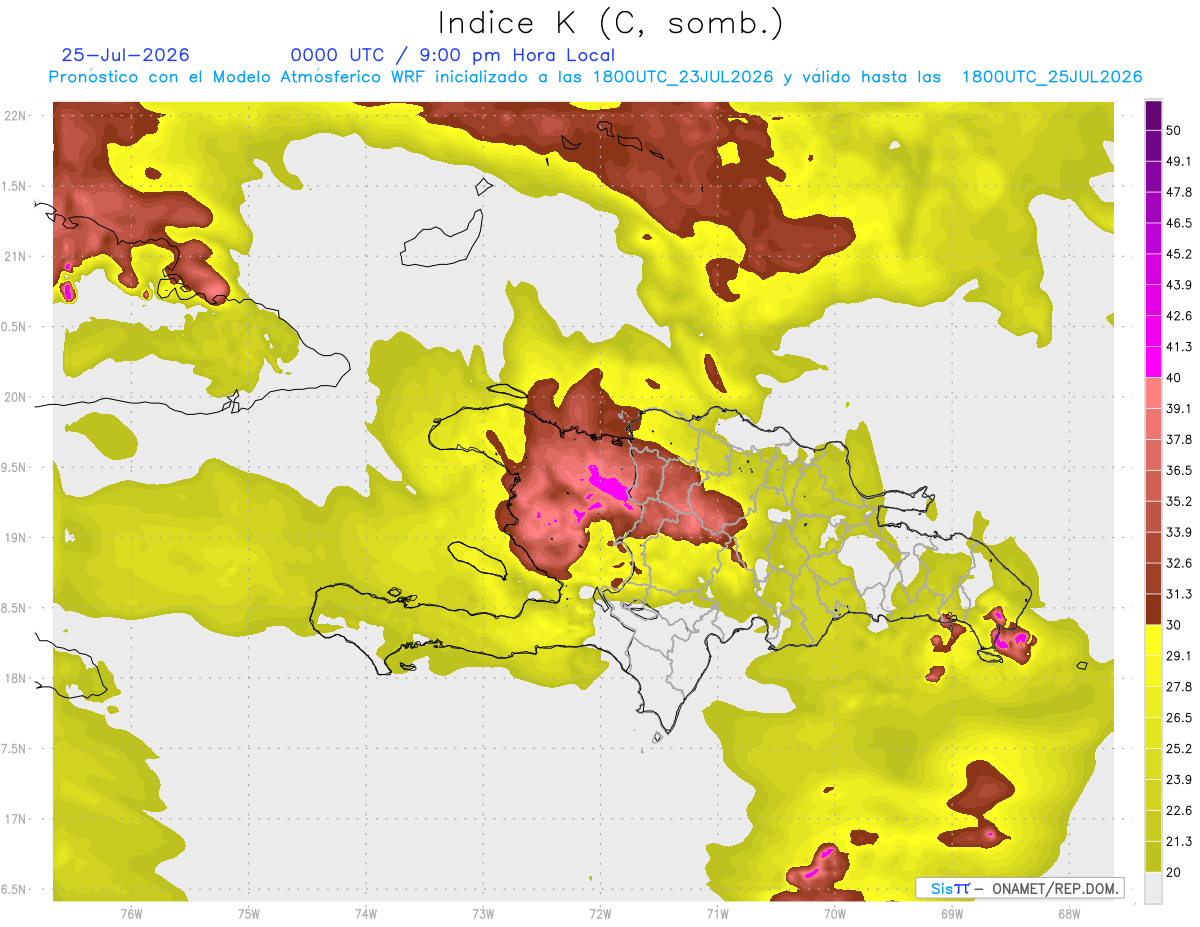Click the "76W" longitude label
The width and height of the screenshot is (1200, 927).
pyautogui.click(x=131, y=913)
